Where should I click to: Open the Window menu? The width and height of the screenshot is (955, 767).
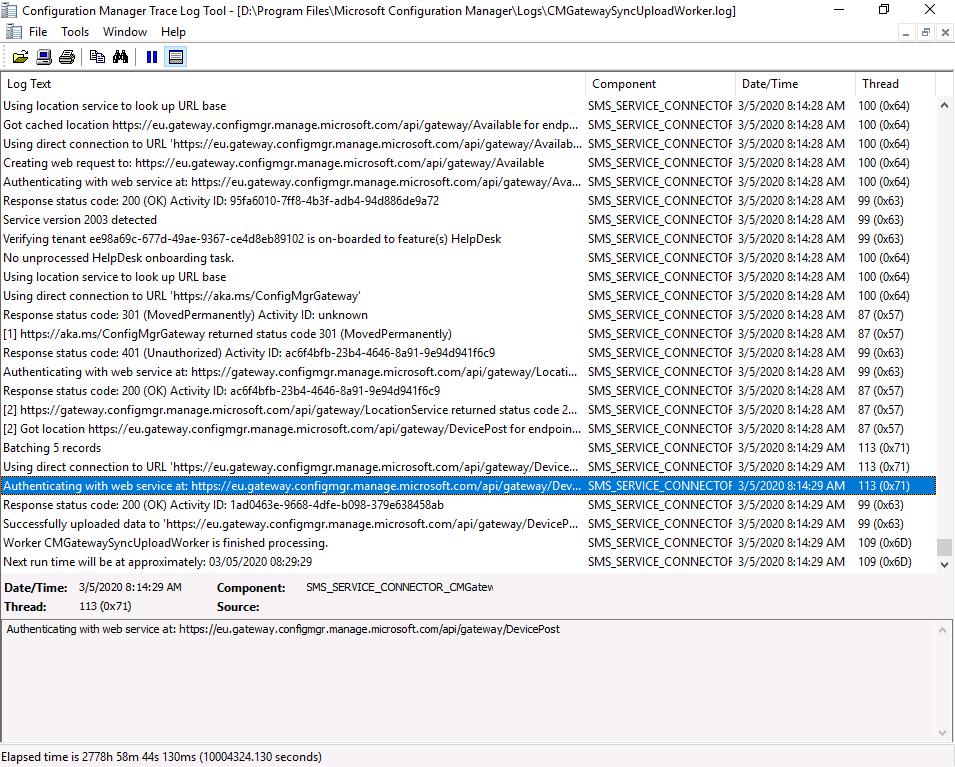[x=125, y=32]
